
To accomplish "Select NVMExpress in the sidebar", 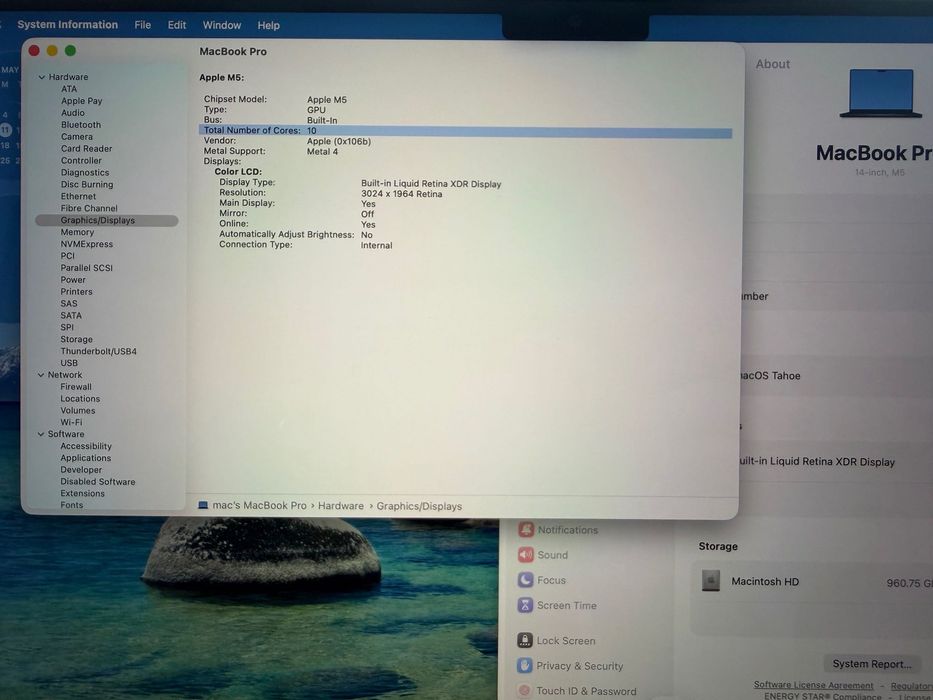I will (x=86, y=244).
